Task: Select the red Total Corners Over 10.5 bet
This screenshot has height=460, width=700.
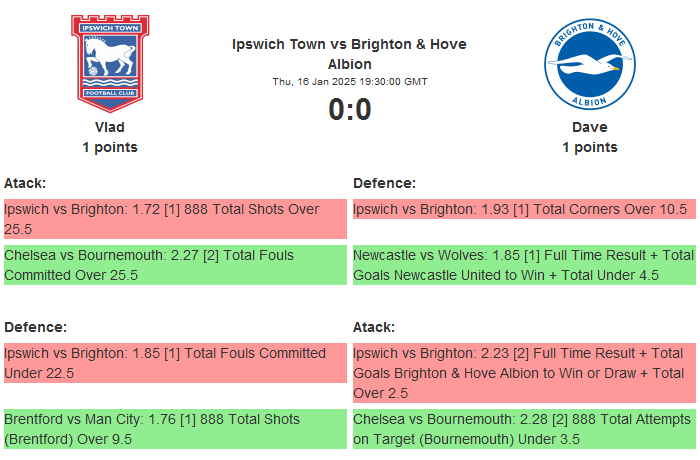Action: [x=523, y=209]
